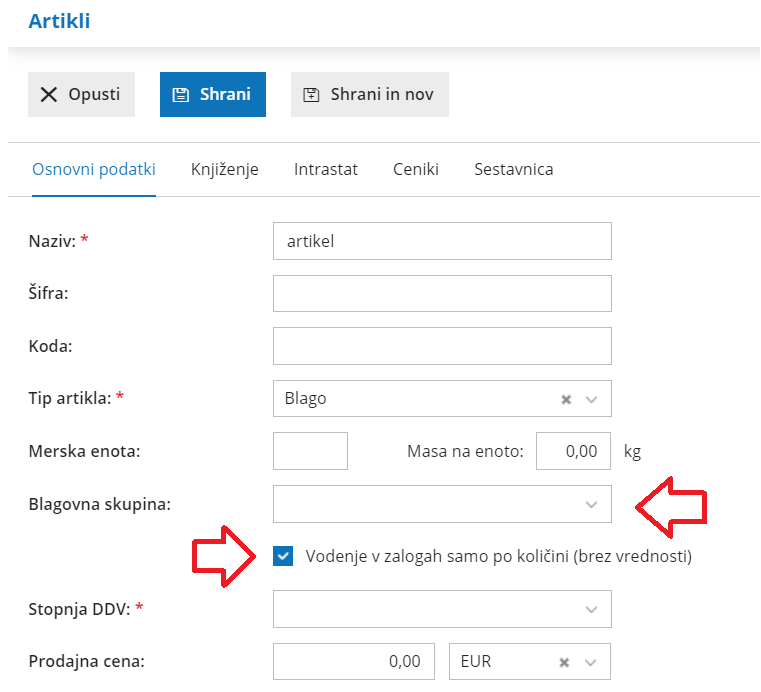Expand the EUR currency dropdown arrow
This screenshot has height=692, width=761.
coord(591,662)
